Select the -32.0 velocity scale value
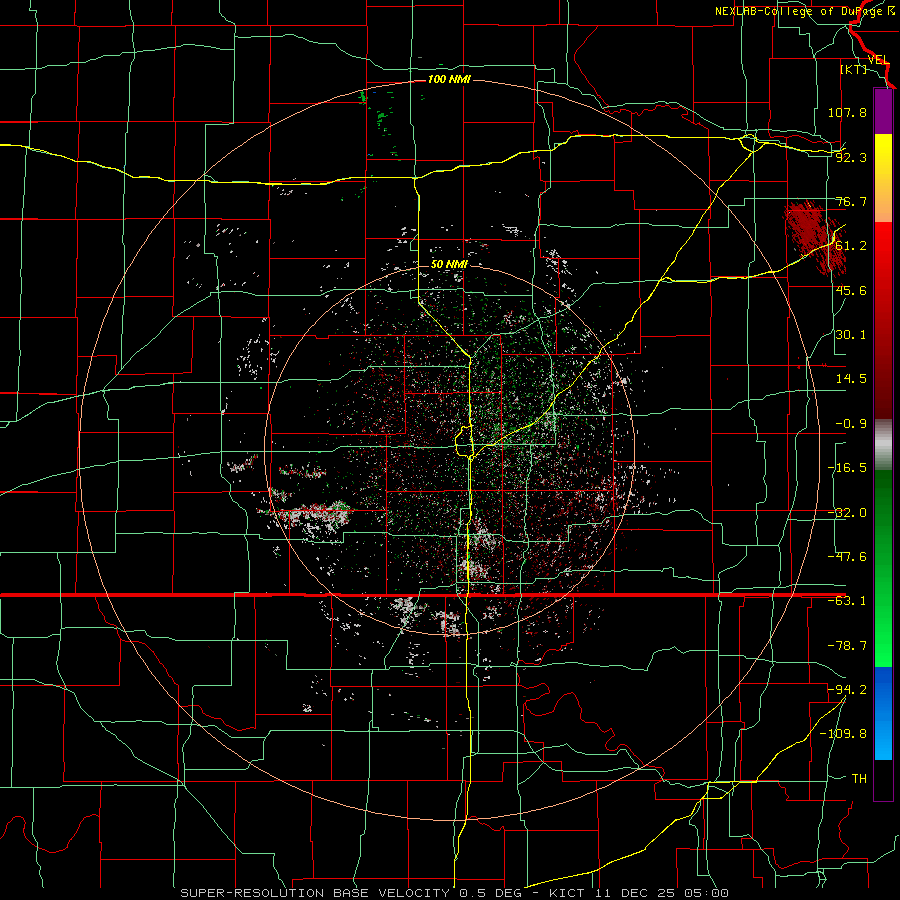The height and width of the screenshot is (900, 900). click(847, 513)
